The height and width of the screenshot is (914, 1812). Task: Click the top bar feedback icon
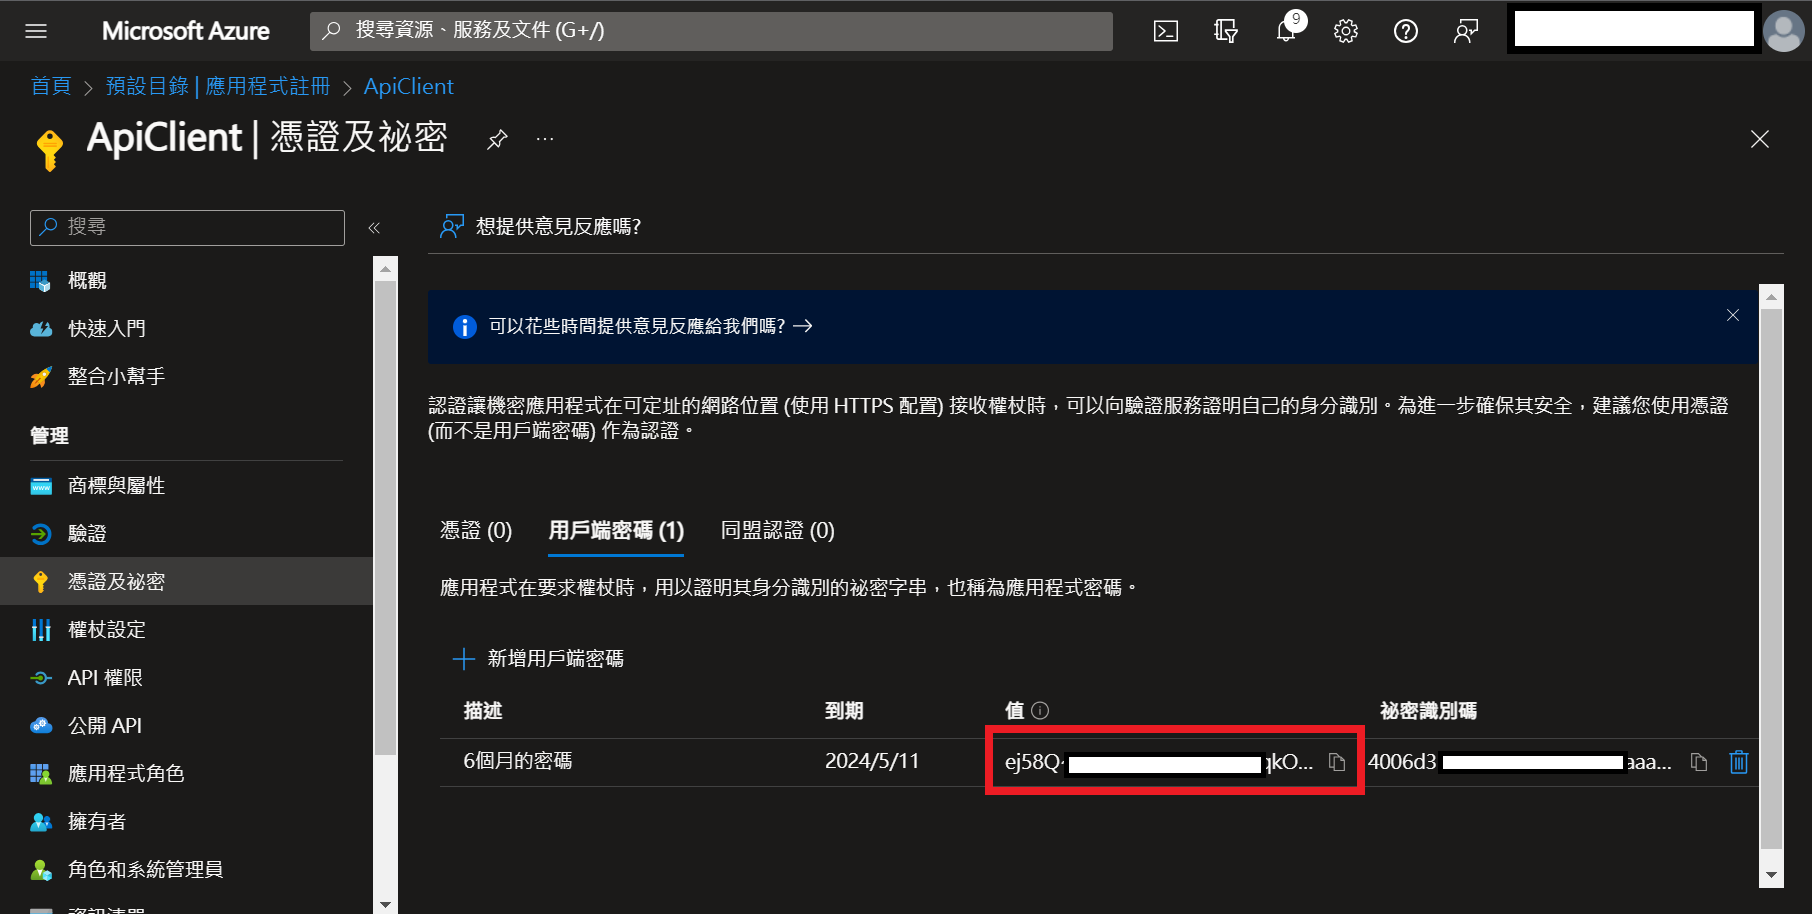tap(1466, 31)
